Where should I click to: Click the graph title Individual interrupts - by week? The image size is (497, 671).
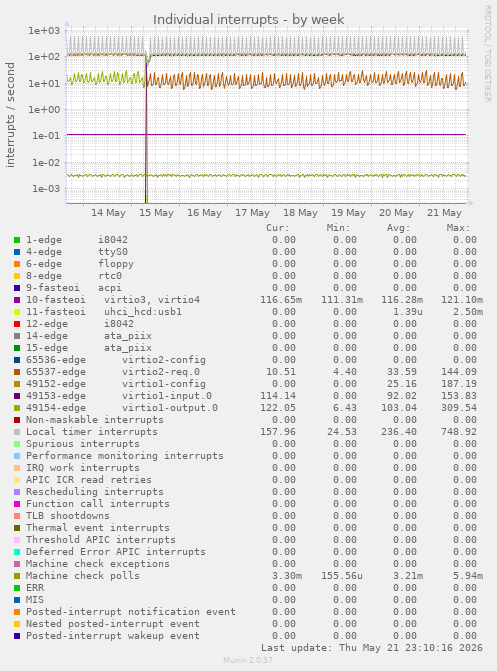(248, 20)
